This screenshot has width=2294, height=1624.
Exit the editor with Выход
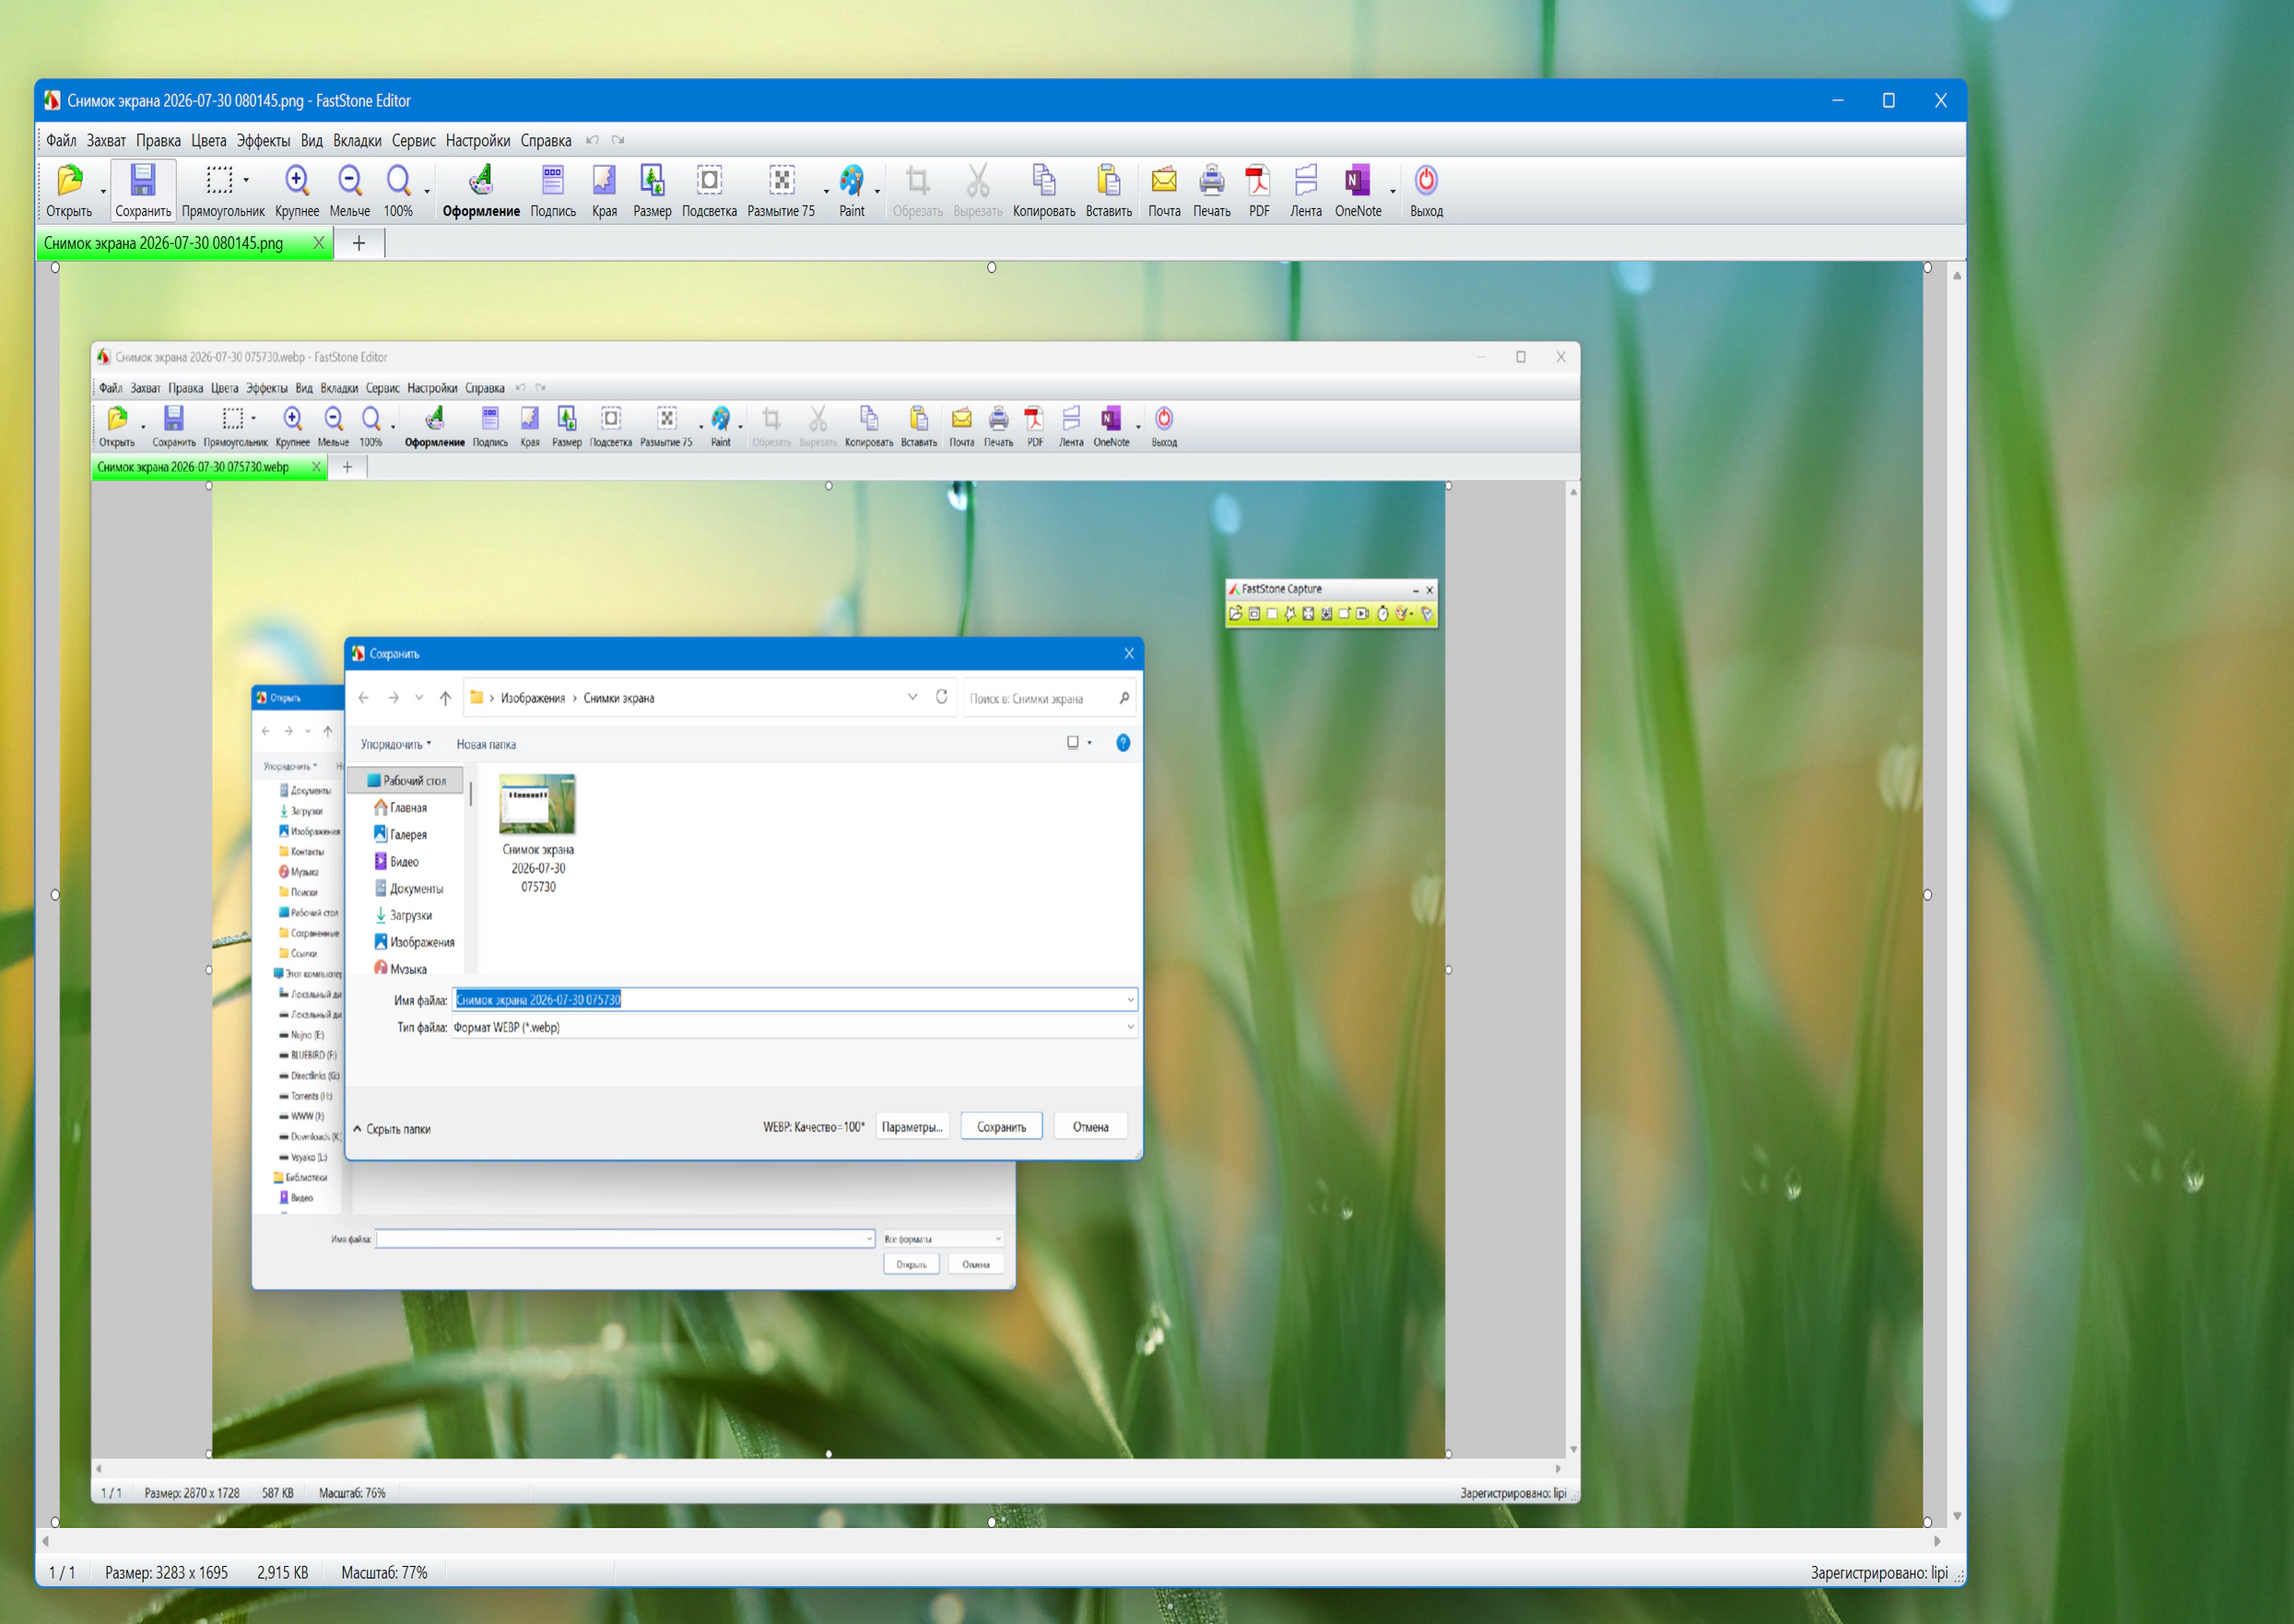(1426, 190)
